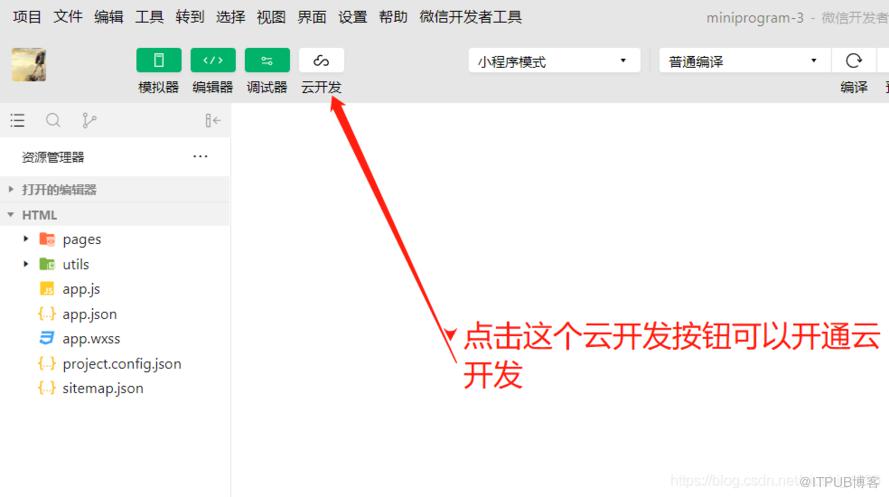Click the app.wxss stylesheet icon

click(x=47, y=338)
